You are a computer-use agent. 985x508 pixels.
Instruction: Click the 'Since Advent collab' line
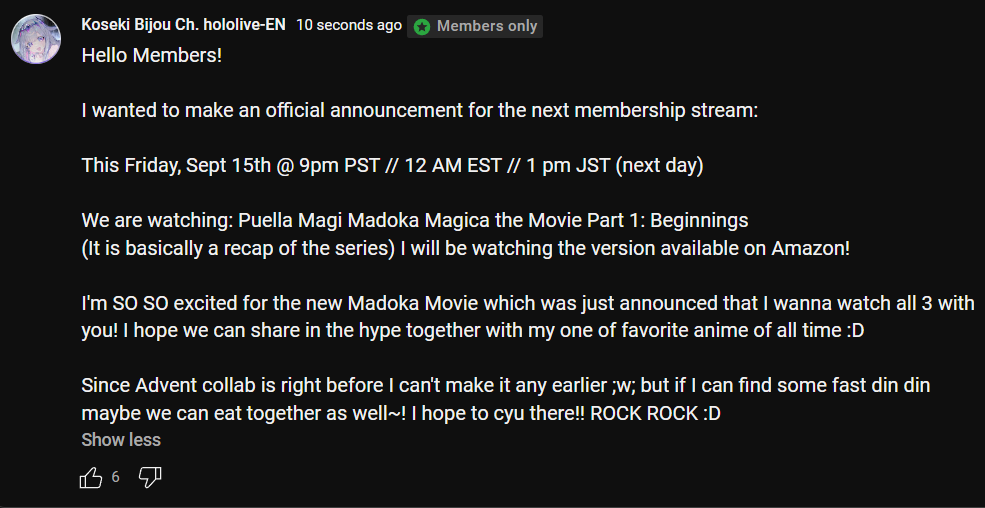(x=506, y=386)
